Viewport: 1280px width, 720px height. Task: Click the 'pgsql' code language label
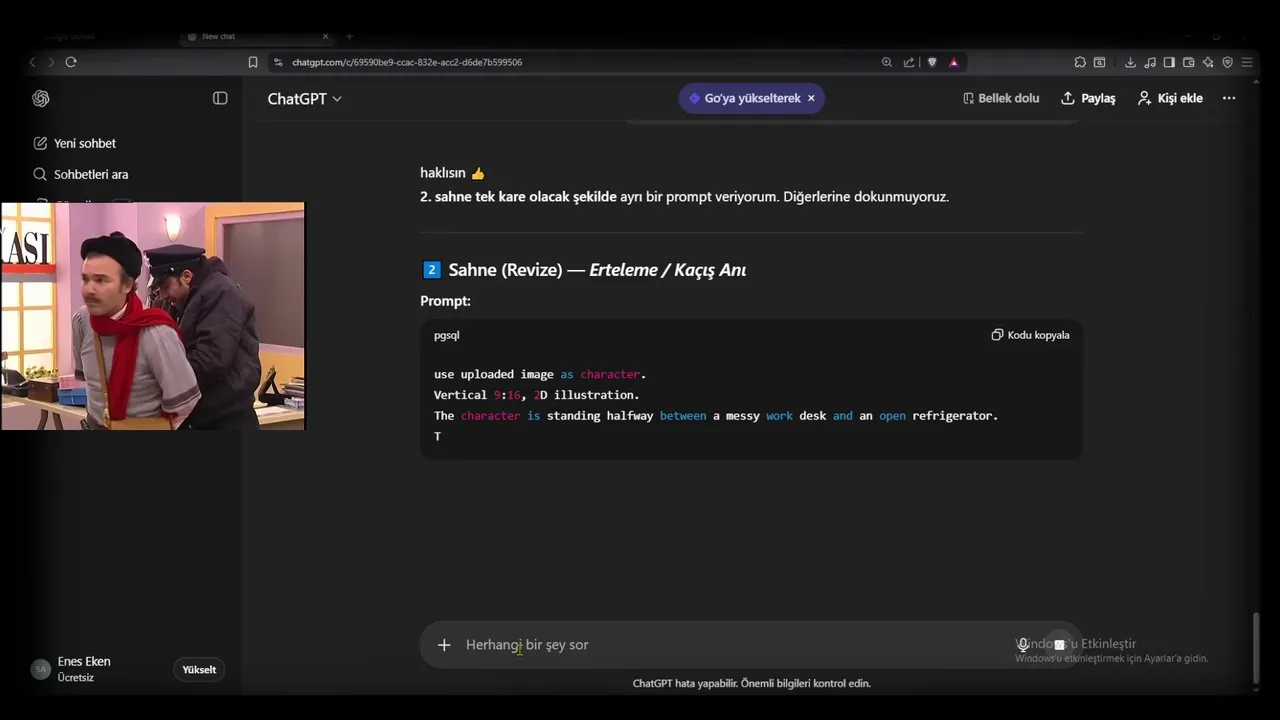coord(447,335)
